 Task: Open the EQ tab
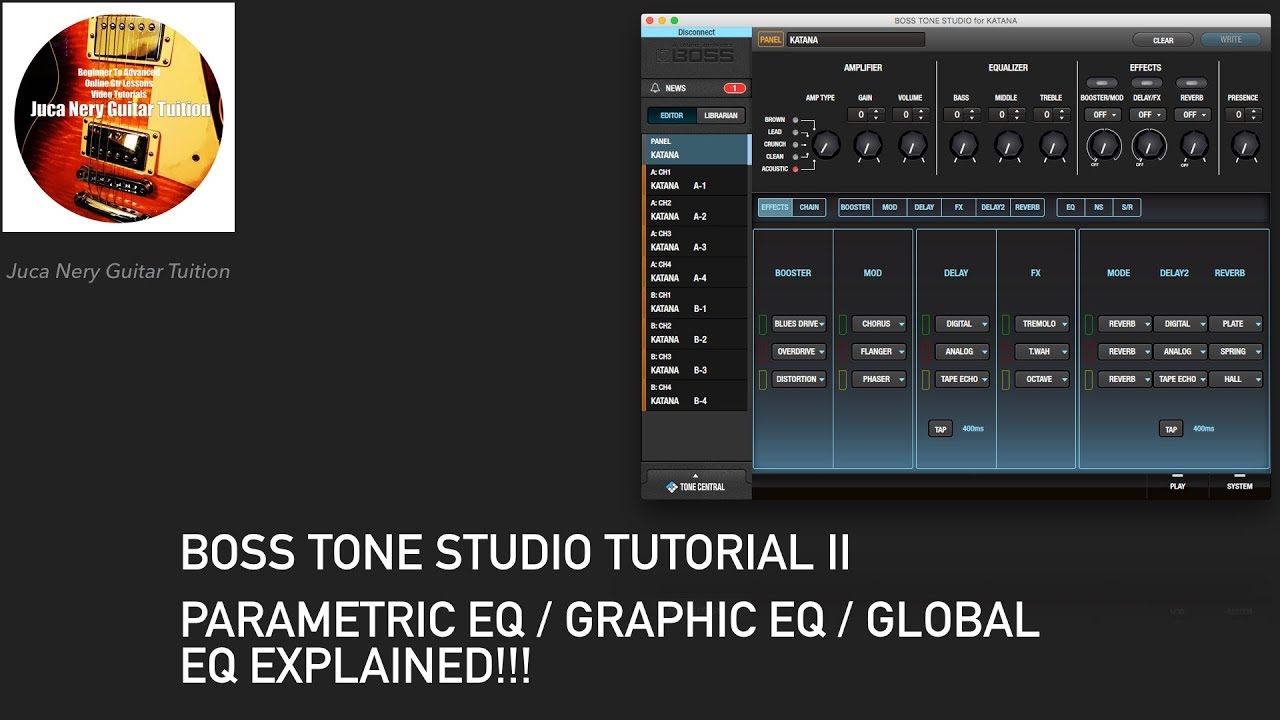(x=1071, y=208)
